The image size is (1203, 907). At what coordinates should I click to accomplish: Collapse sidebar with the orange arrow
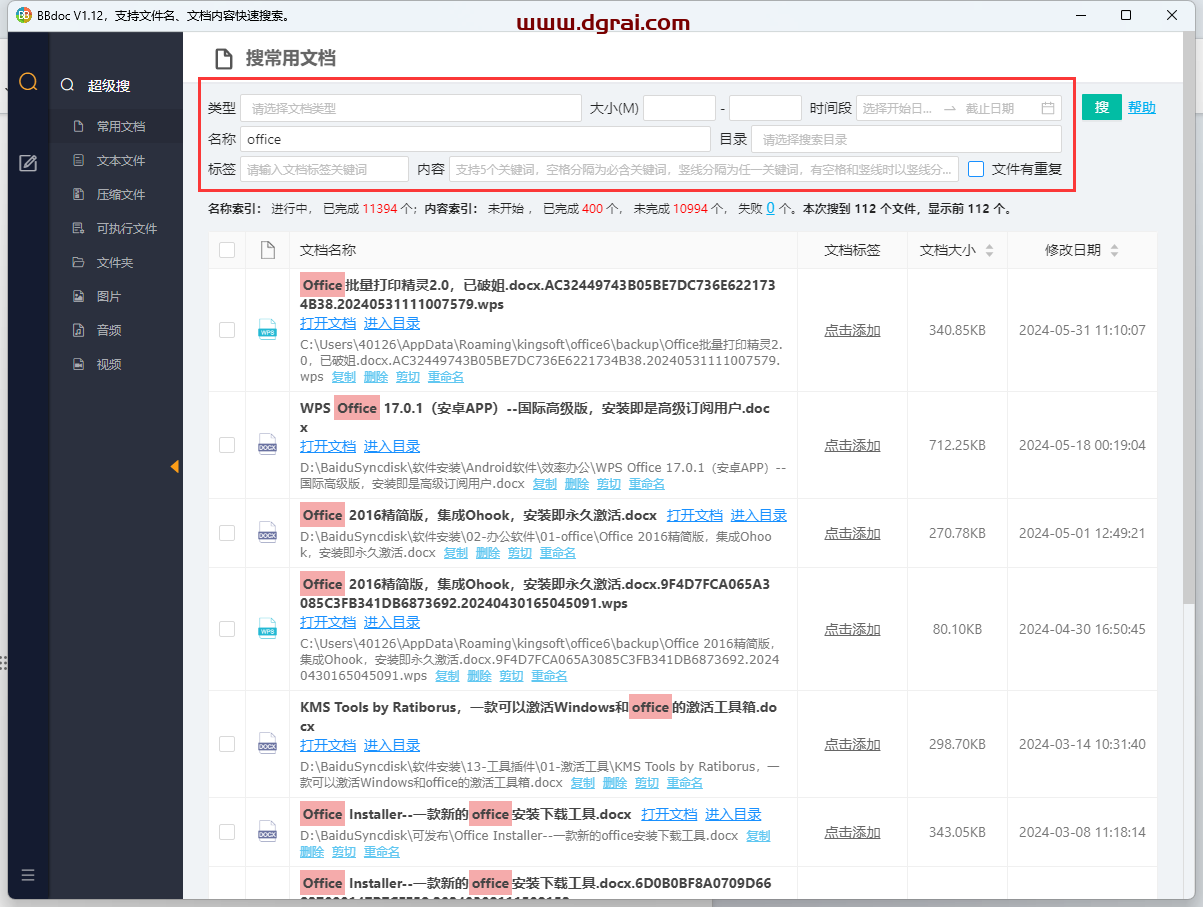pos(174,467)
